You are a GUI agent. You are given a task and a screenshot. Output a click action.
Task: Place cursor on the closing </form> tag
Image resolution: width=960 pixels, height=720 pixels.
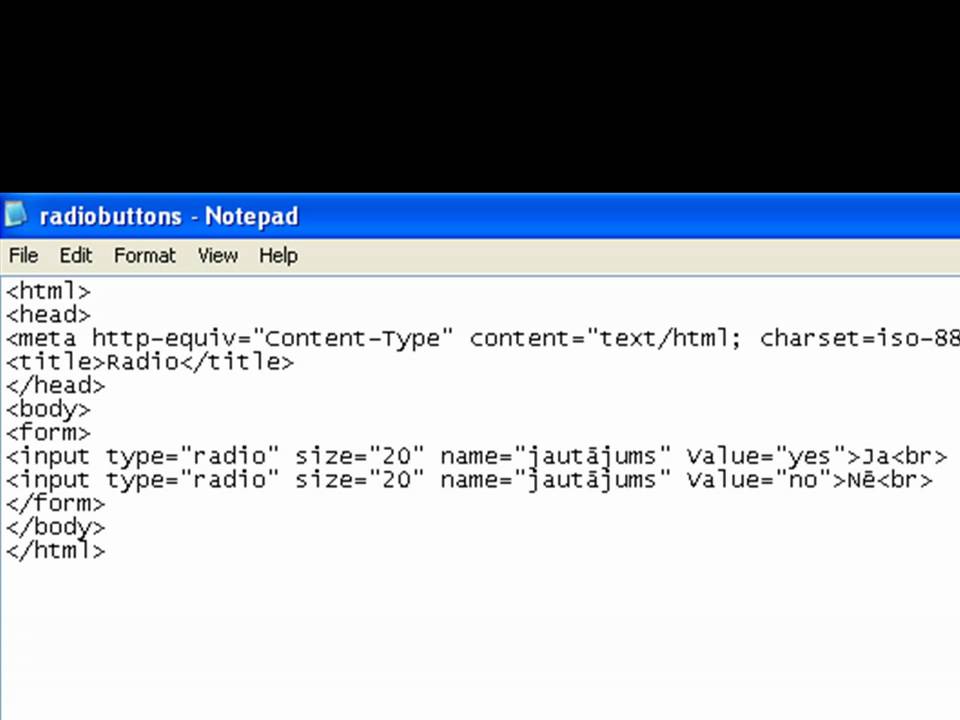[55, 503]
